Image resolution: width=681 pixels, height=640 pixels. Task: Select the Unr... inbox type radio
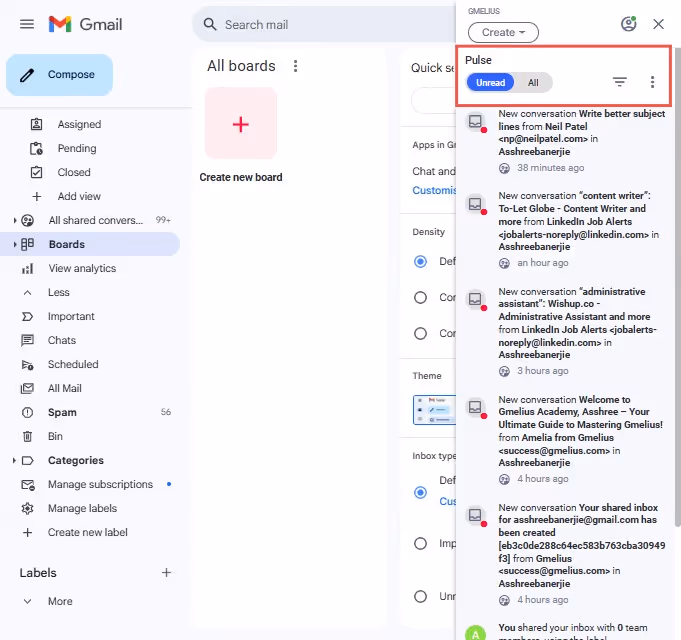point(420,596)
